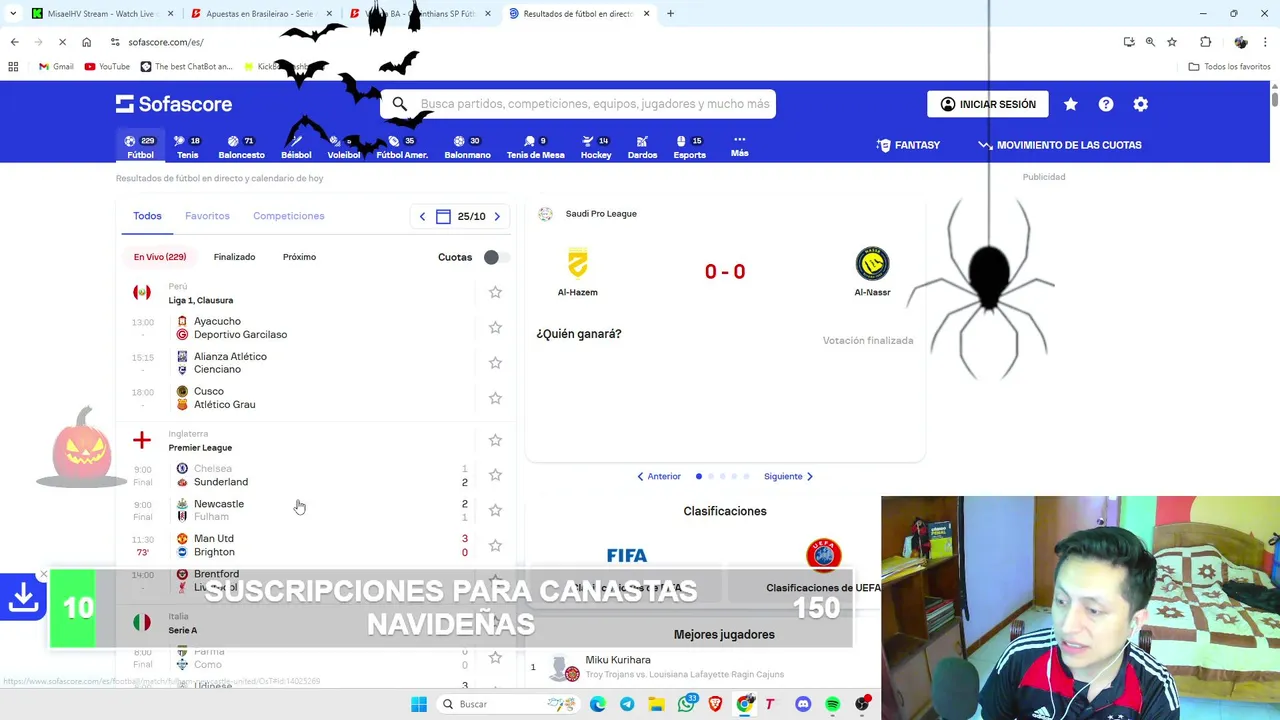Image resolution: width=1280 pixels, height=720 pixels.
Task: Open Sofascore settings gear
Action: [x=1141, y=104]
